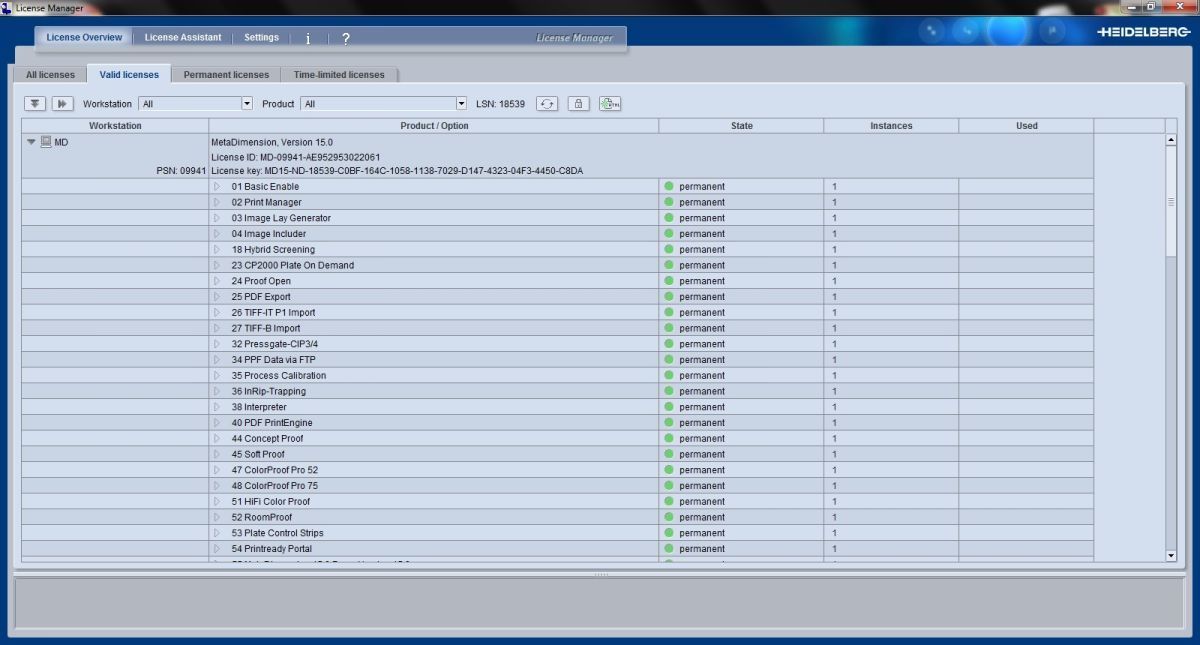
Task: Open the Product filter dropdown
Action: click(x=461, y=103)
